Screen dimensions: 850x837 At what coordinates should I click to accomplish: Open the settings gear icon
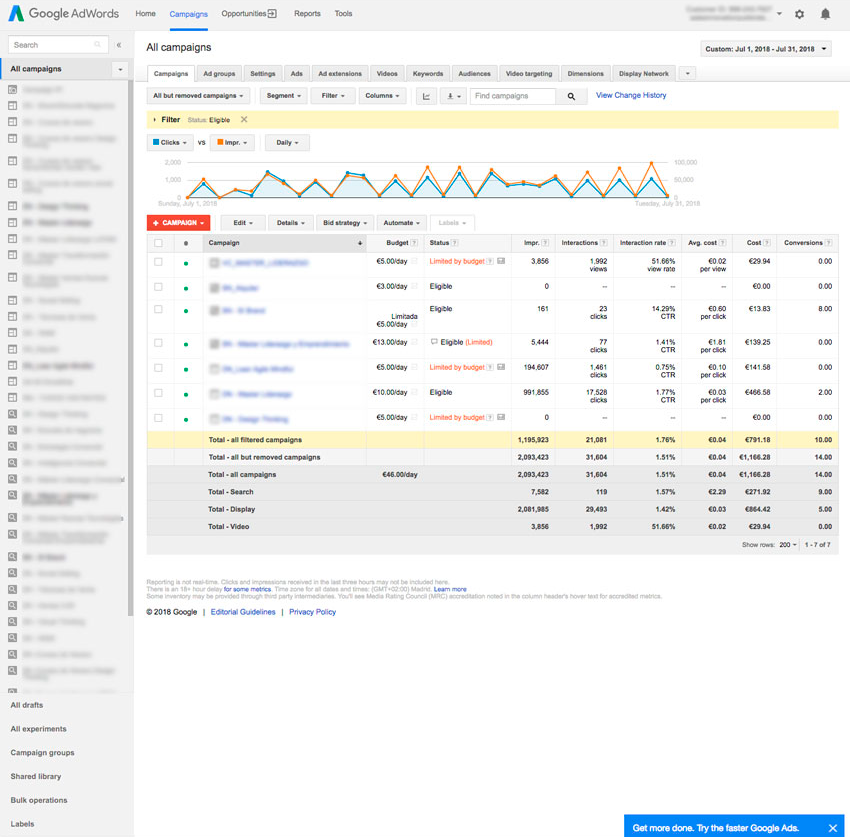click(799, 15)
